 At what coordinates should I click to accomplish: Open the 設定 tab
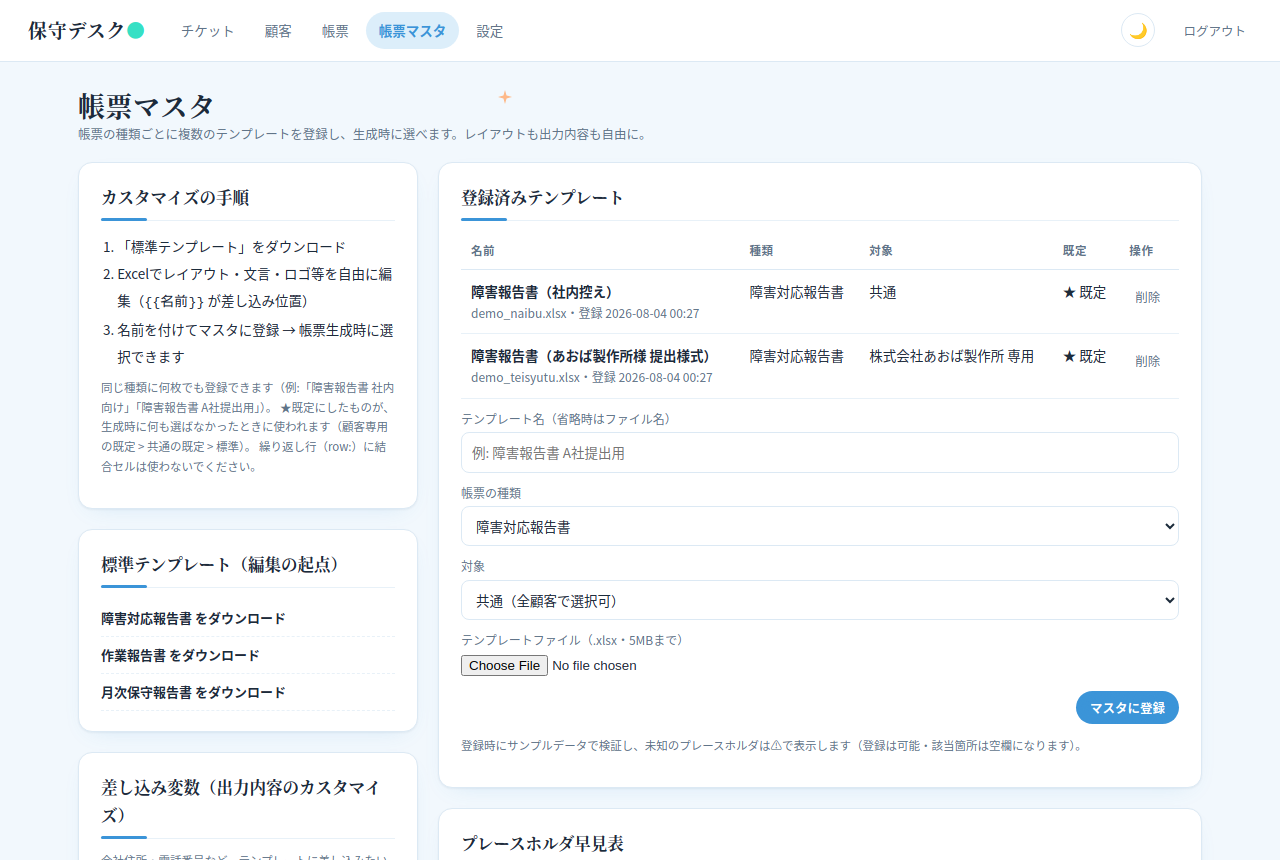(490, 31)
